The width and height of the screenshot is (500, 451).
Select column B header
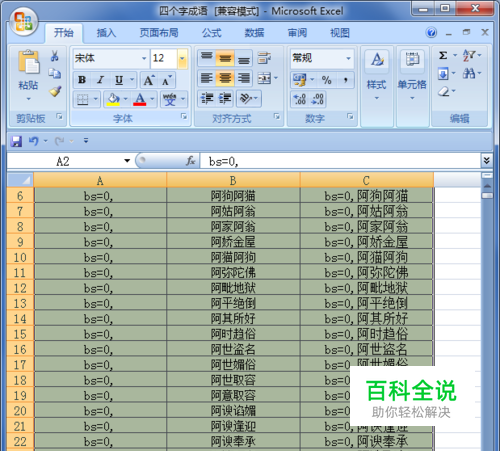[x=233, y=180]
